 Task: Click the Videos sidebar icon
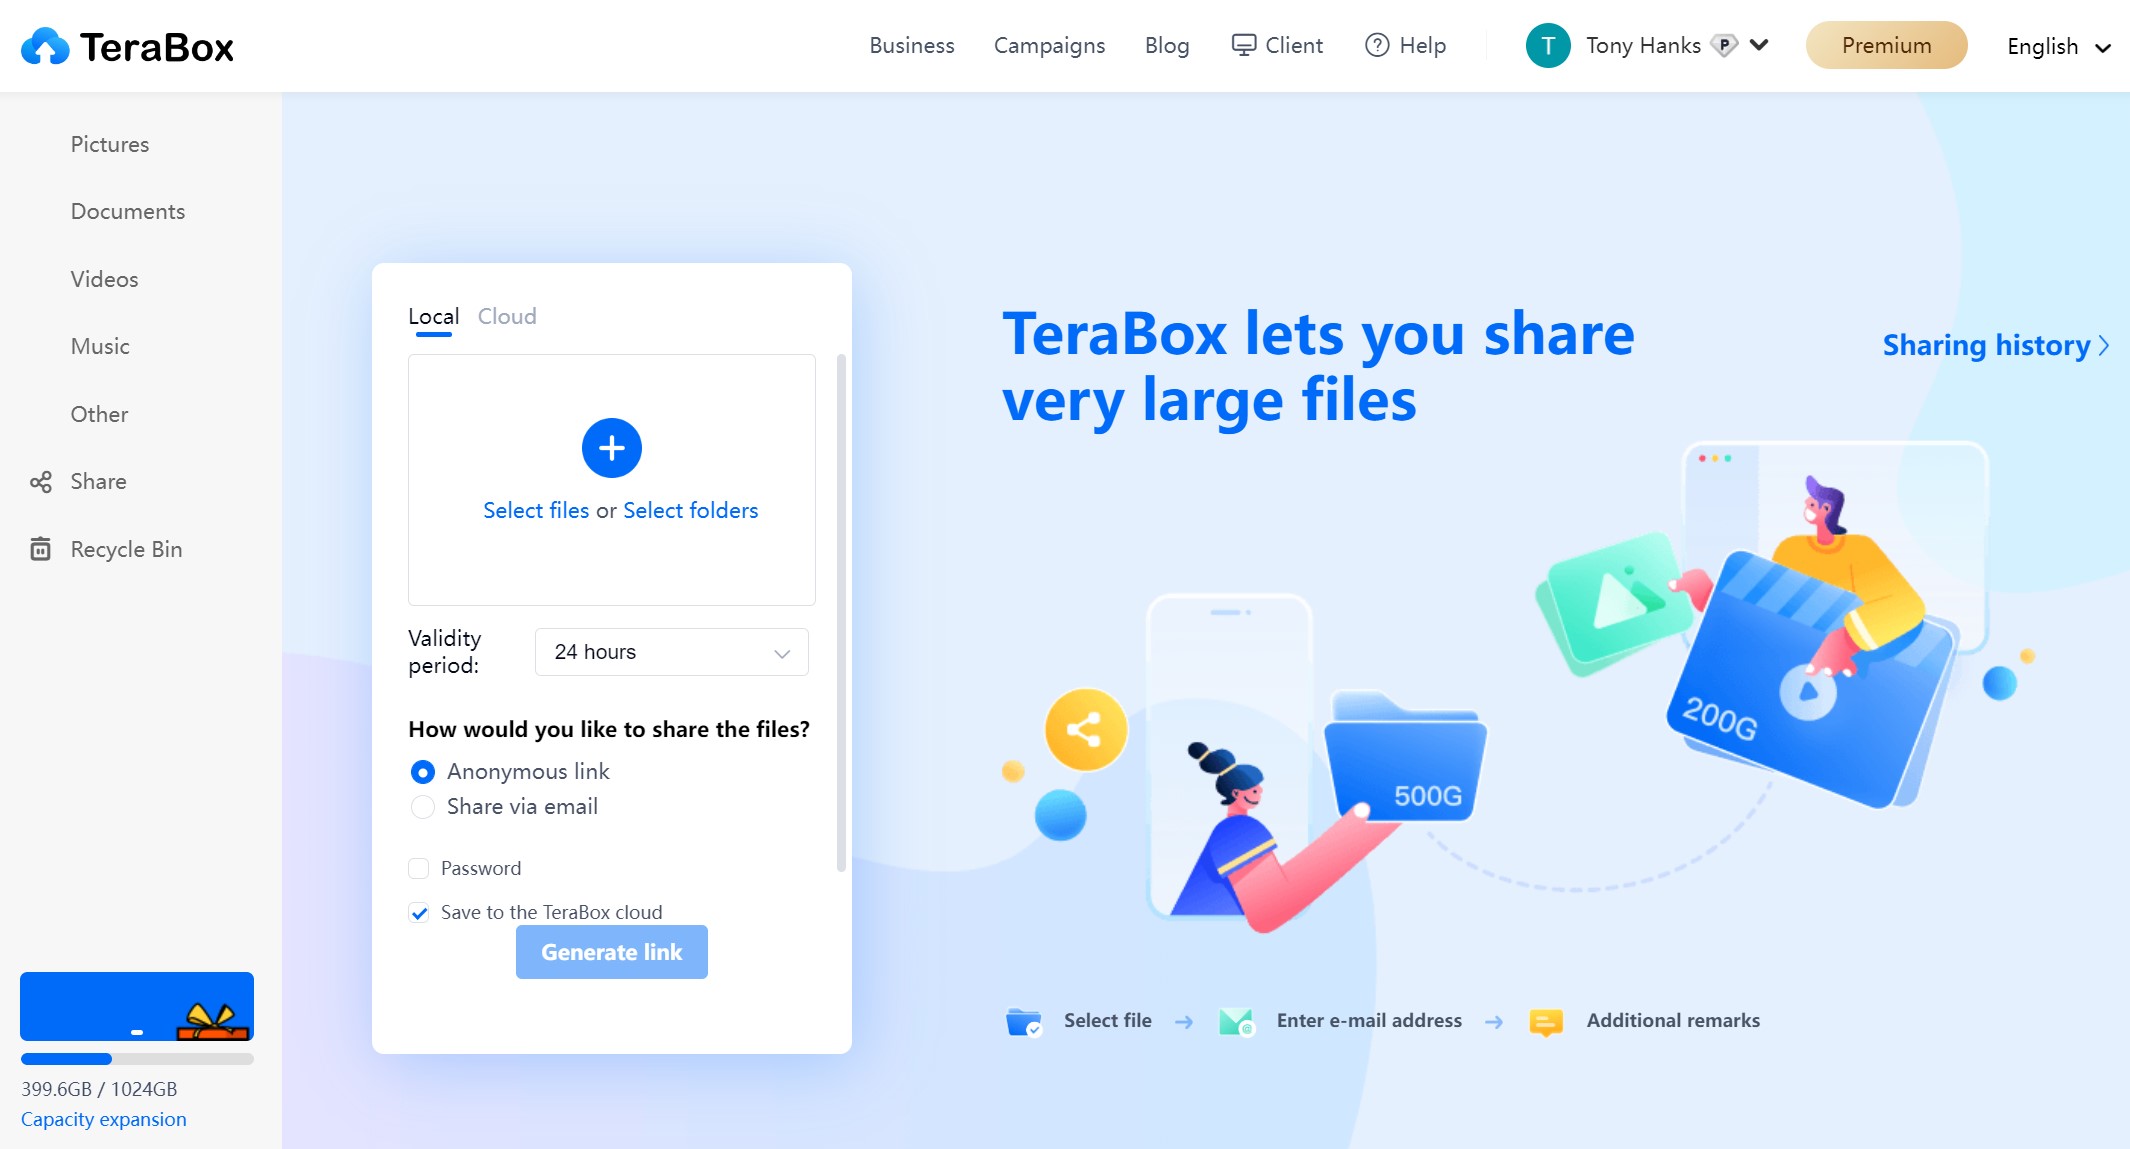point(103,279)
